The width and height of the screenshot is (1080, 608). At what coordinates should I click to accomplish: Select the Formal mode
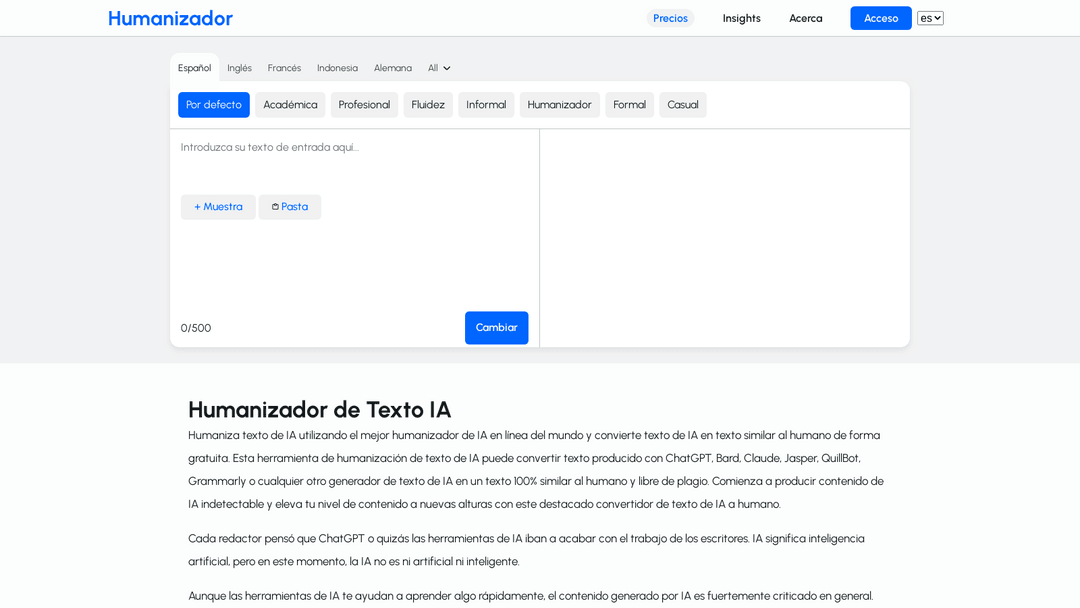click(x=629, y=105)
